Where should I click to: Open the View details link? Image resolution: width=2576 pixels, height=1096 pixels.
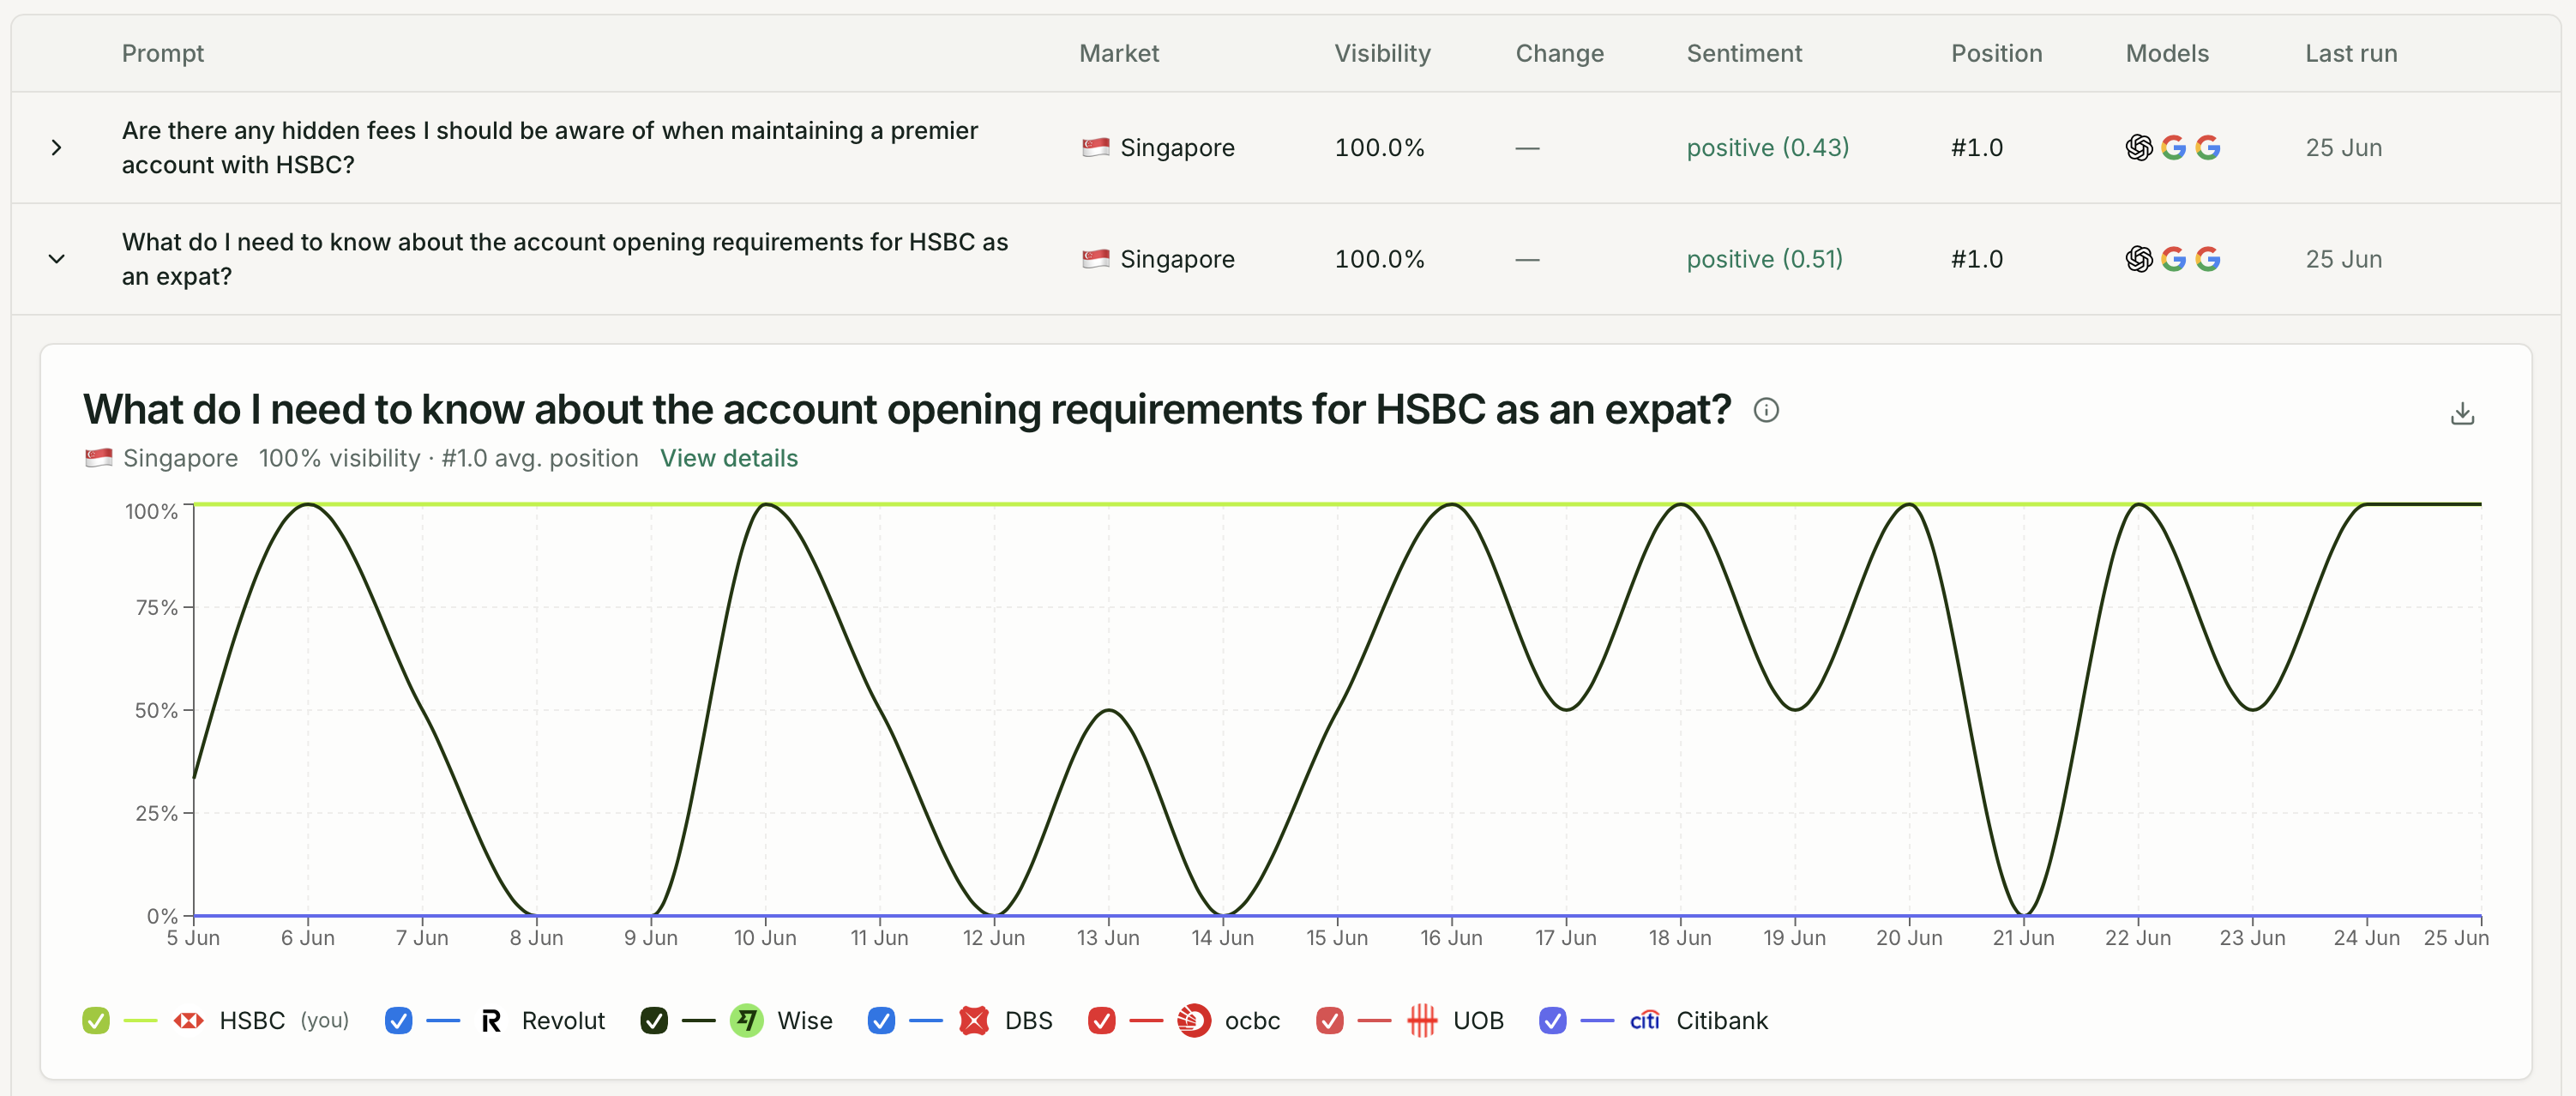729,458
